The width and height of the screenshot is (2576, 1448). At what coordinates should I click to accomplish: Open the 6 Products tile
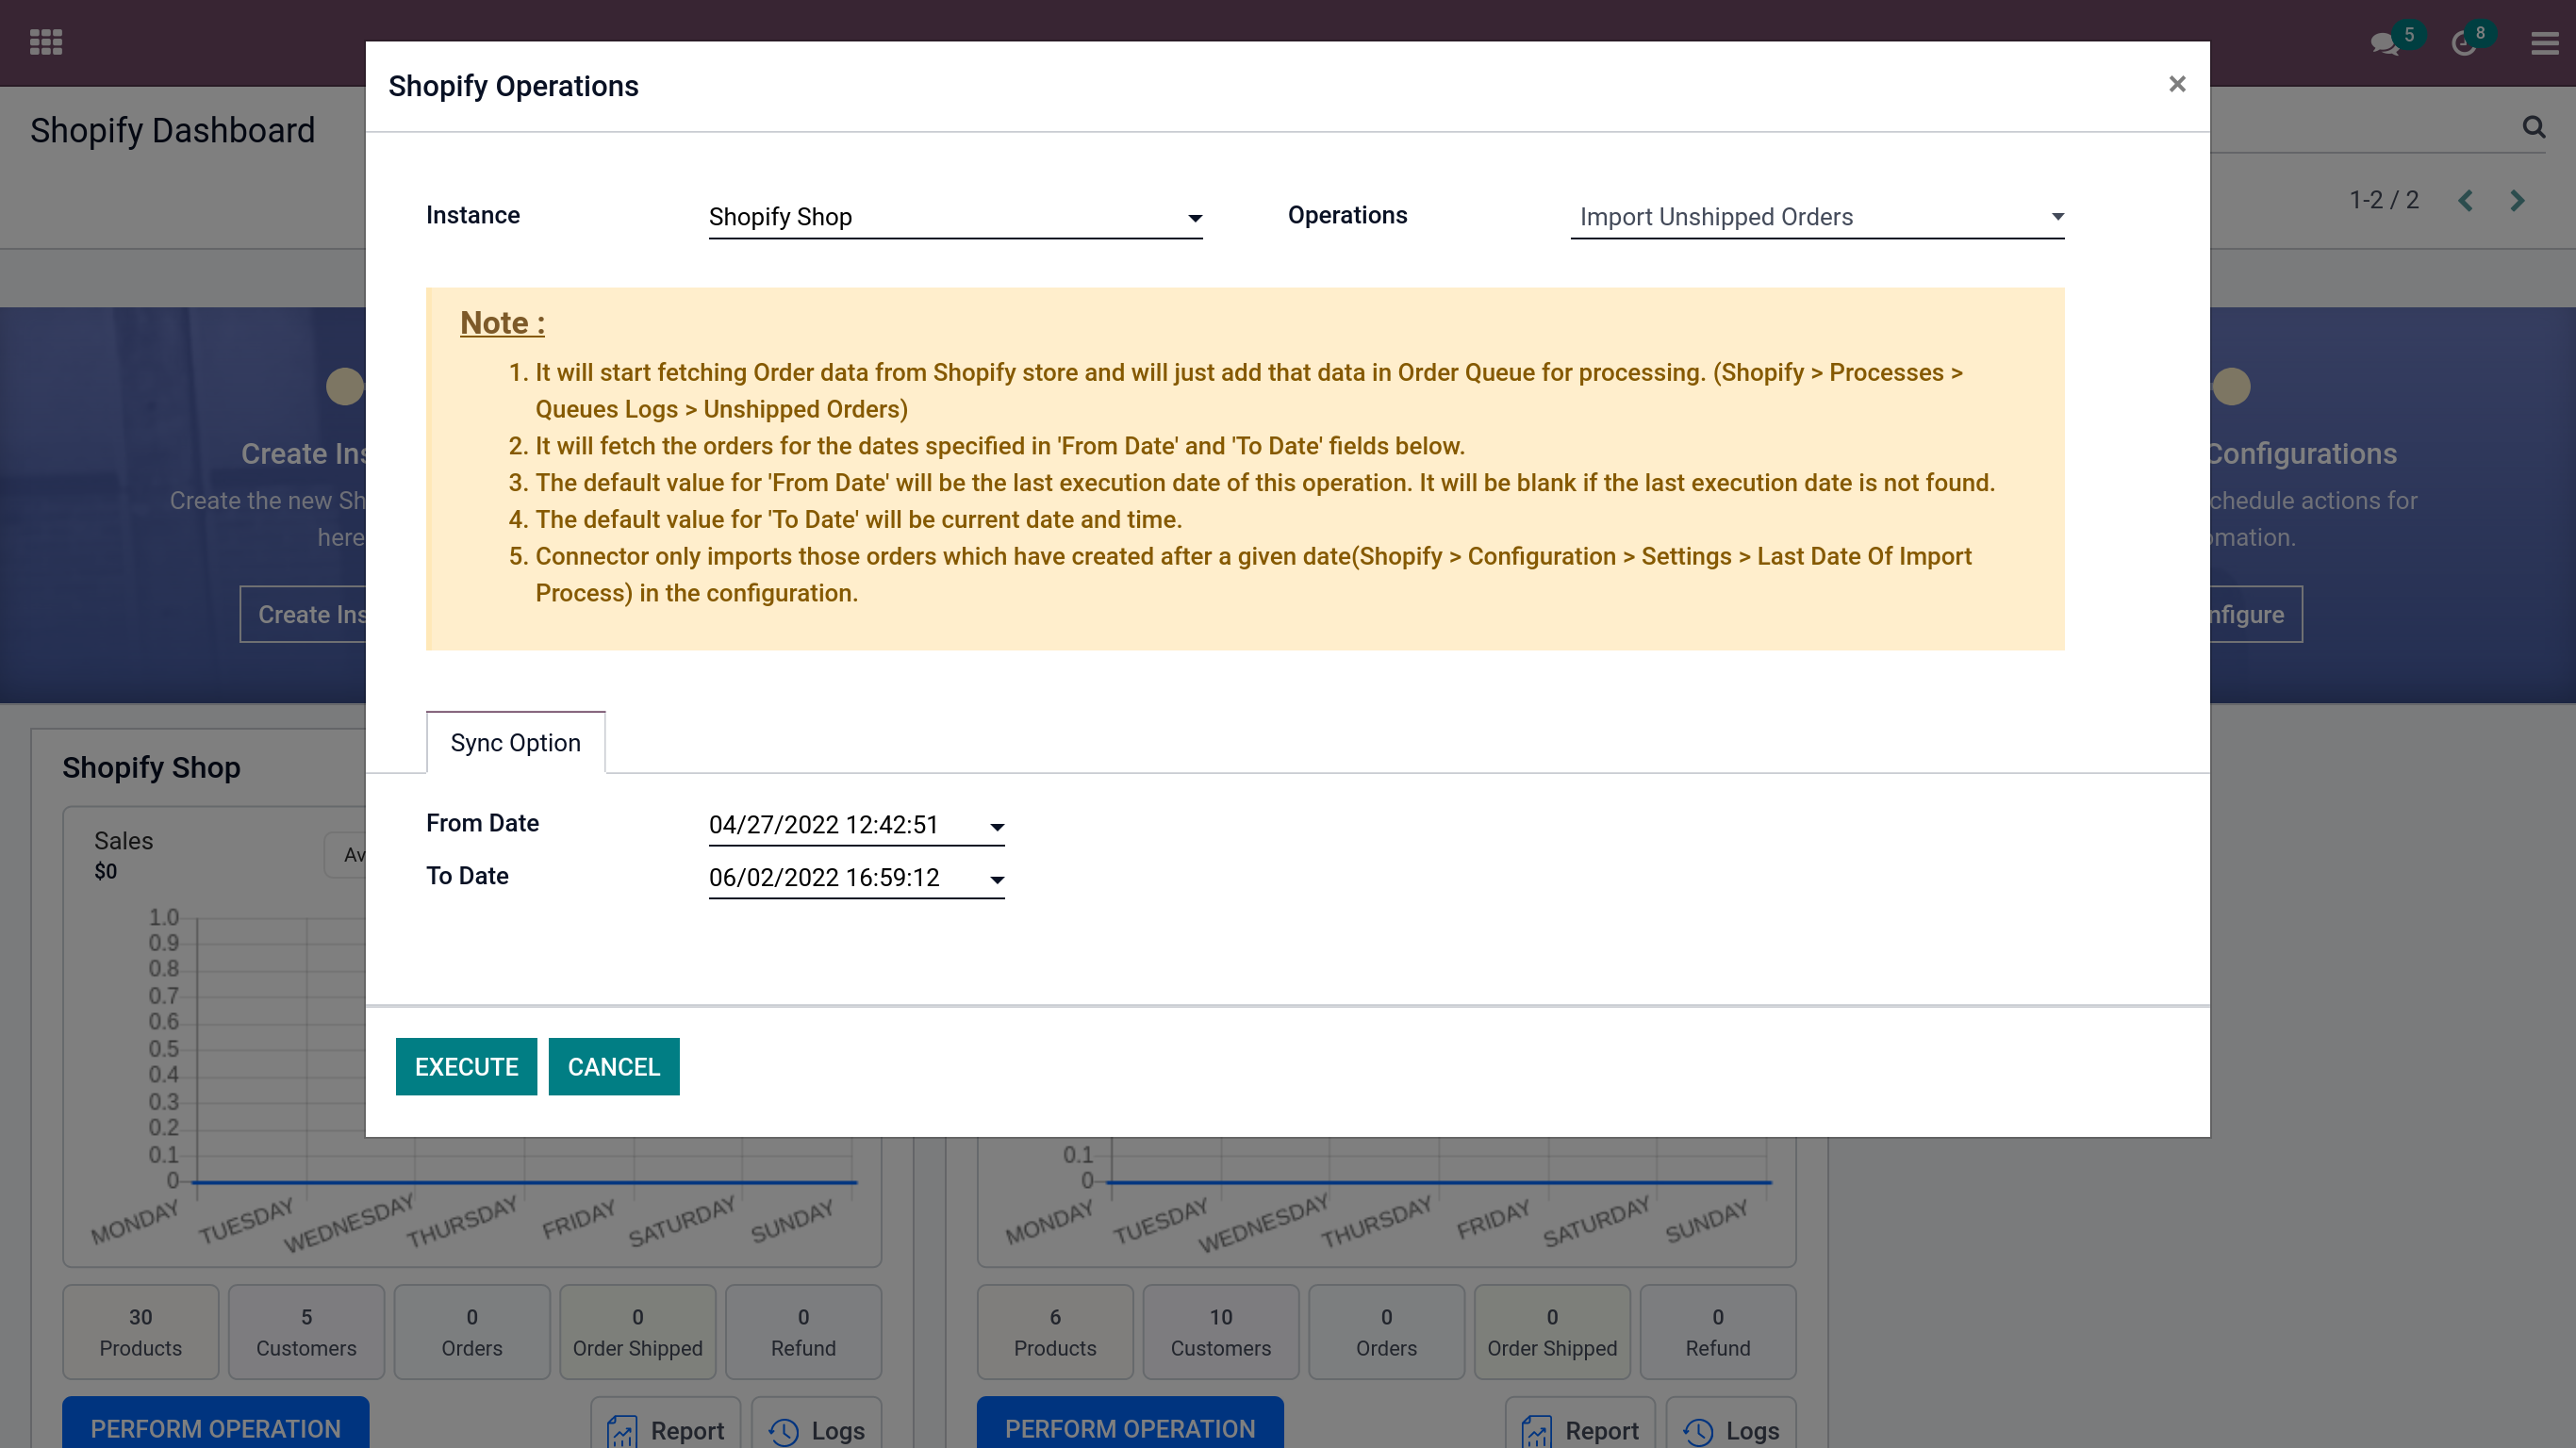1055,1332
